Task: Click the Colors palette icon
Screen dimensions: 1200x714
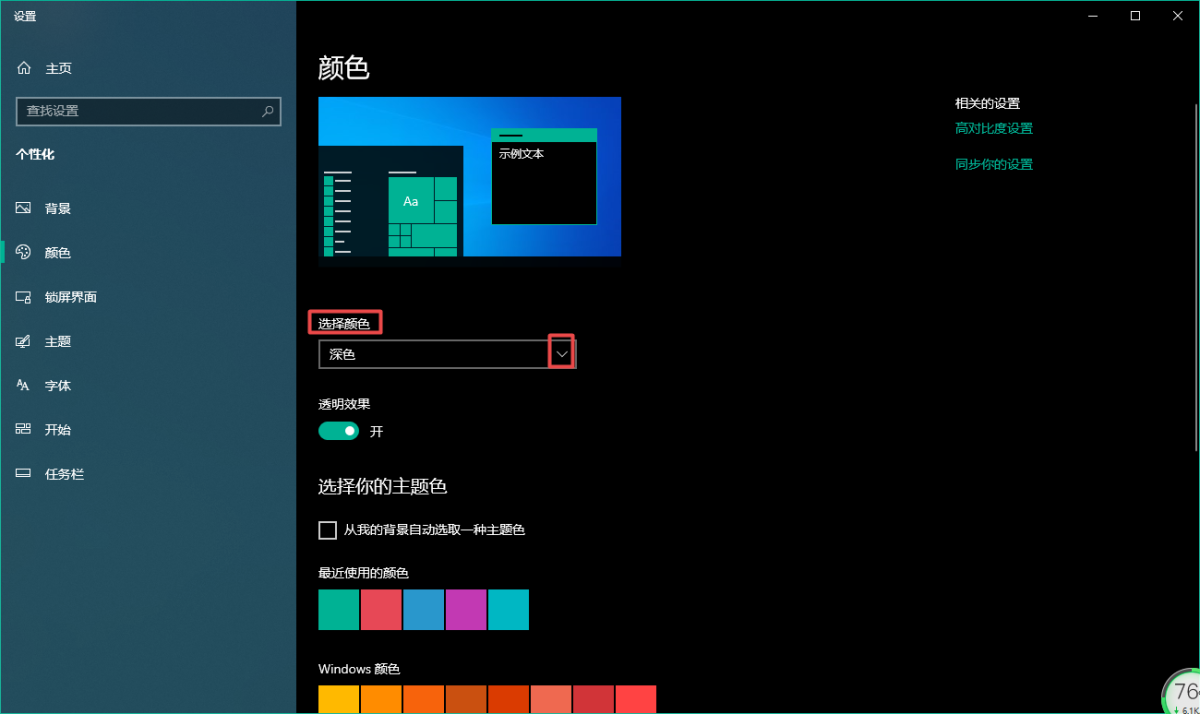Action: tap(24, 253)
